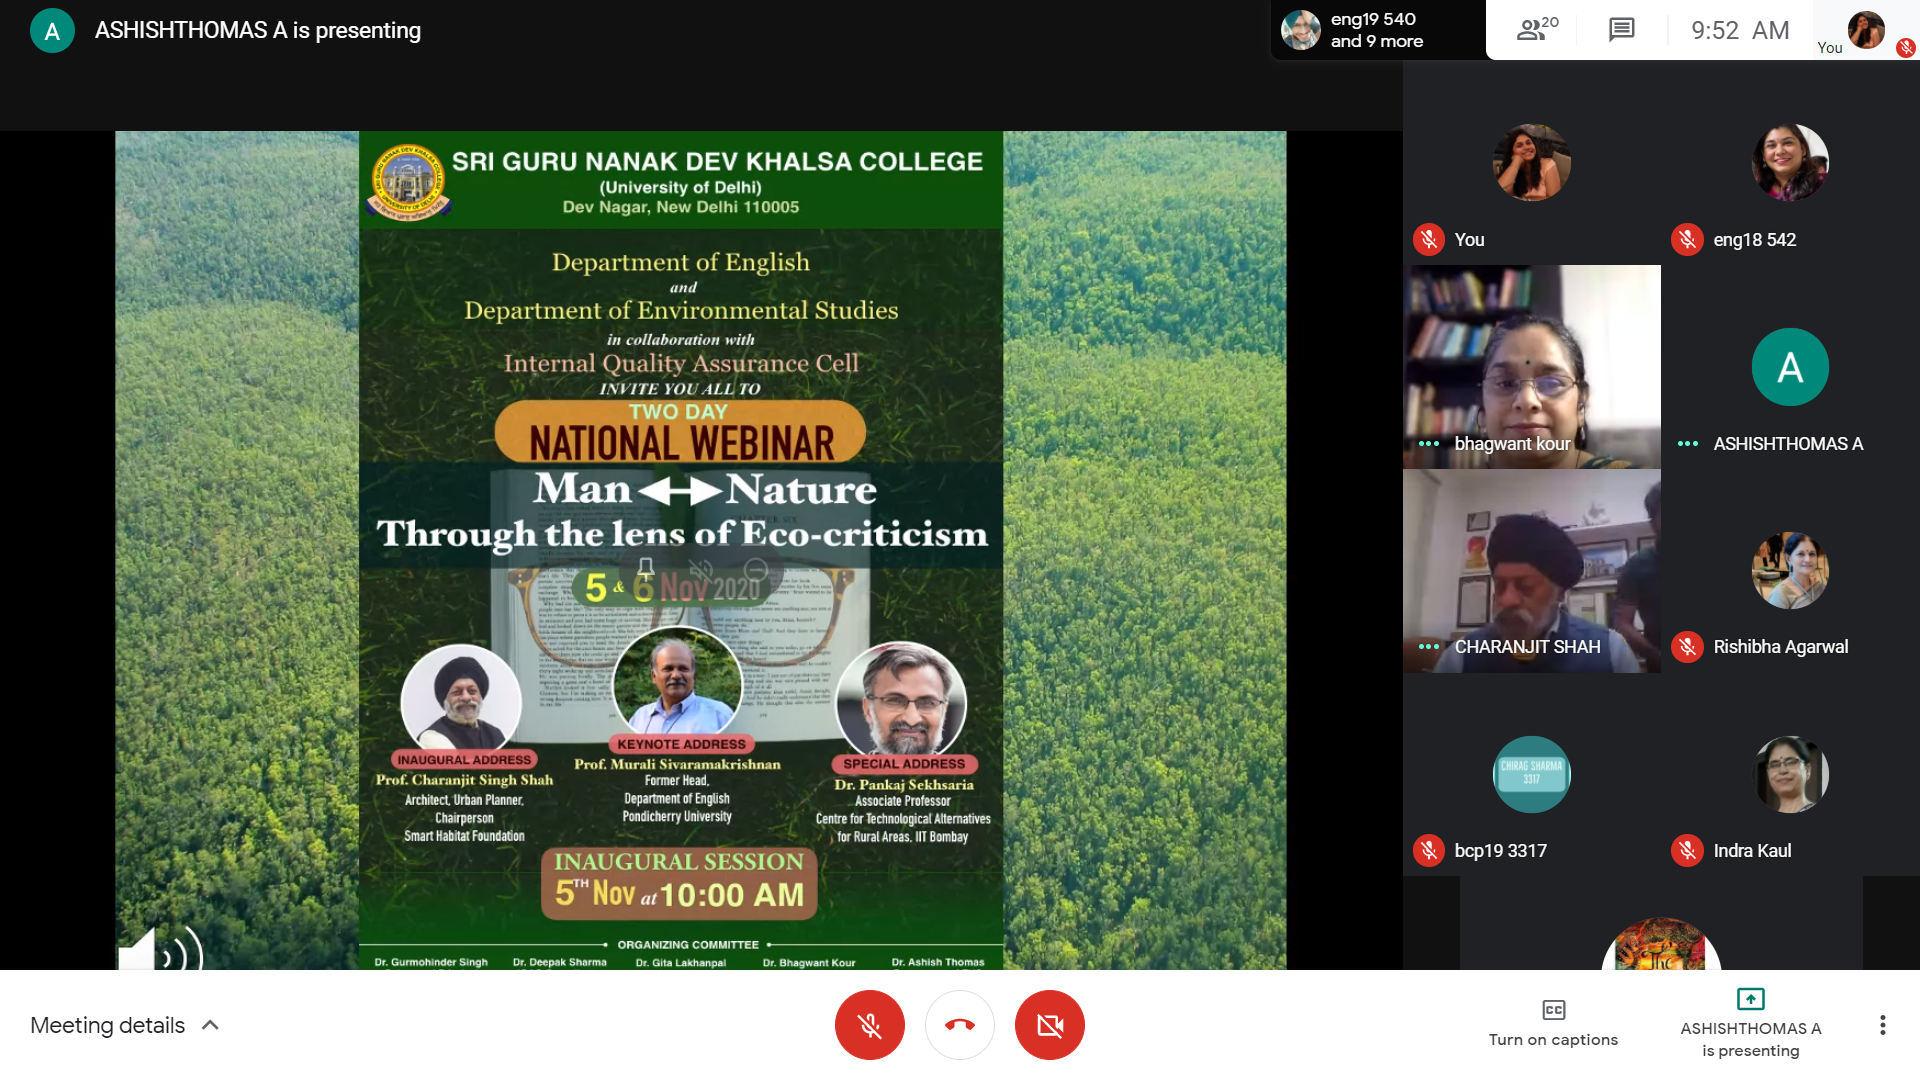Select bhagwant kour video tile
Screen dimensions: 1920x1080
tap(1531, 367)
